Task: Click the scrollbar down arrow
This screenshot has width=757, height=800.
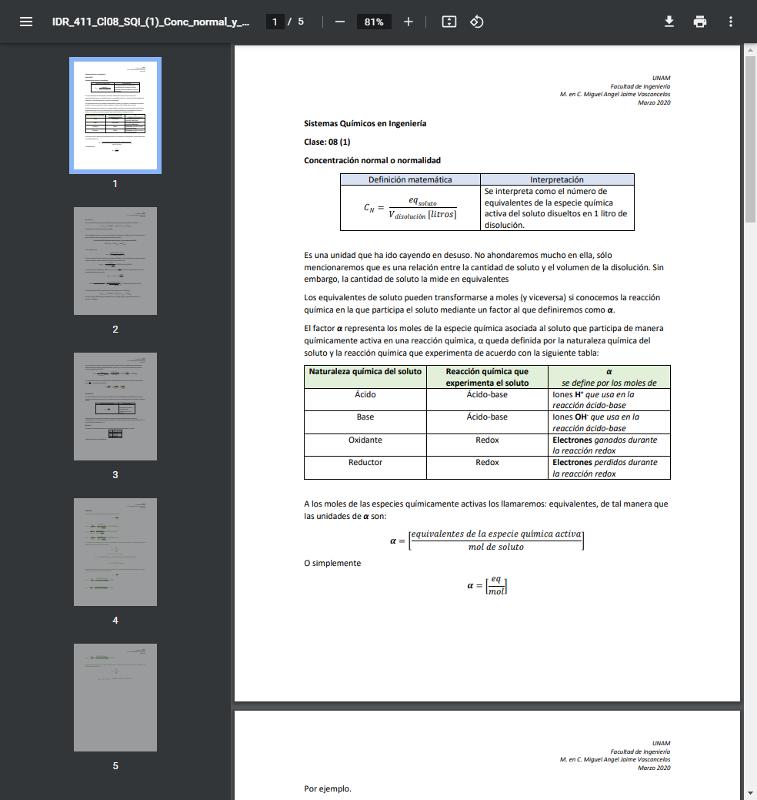Action: (x=750, y=795)
